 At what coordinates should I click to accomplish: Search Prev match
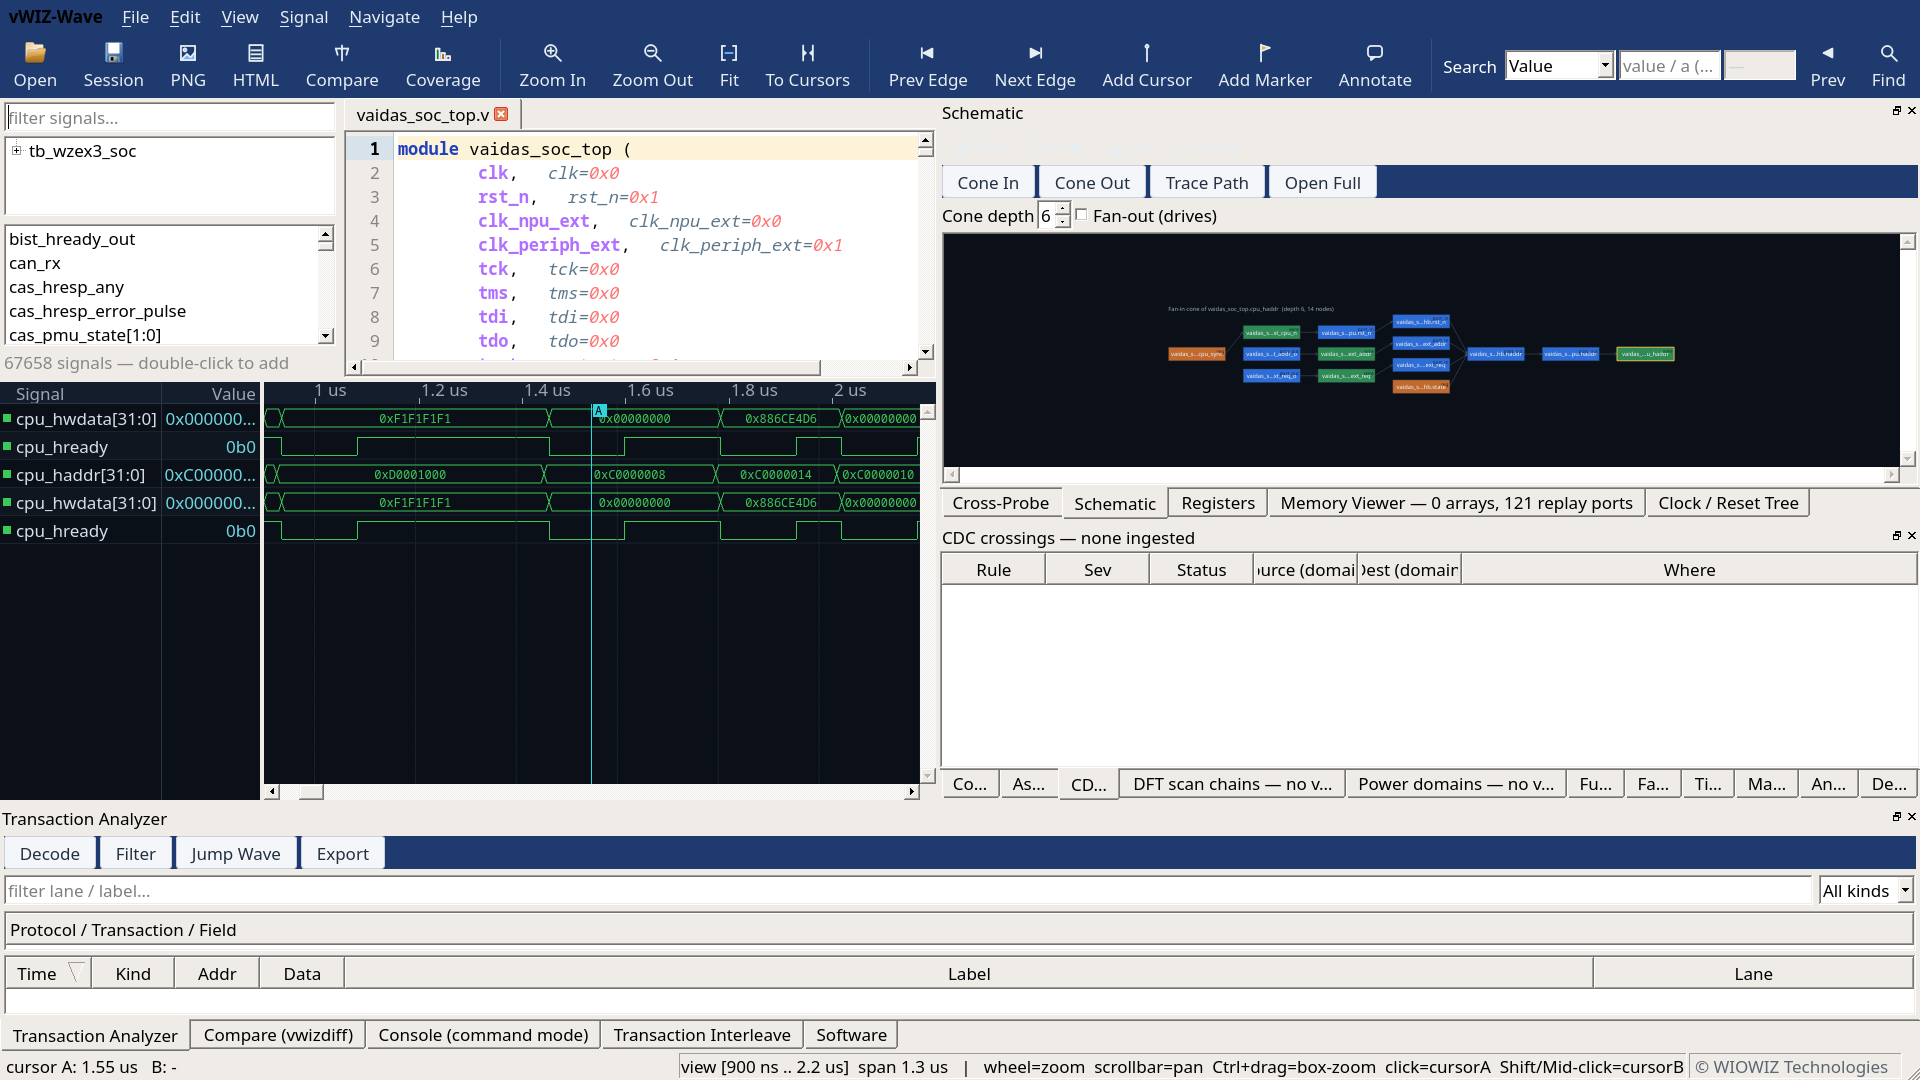[1827, 65]
